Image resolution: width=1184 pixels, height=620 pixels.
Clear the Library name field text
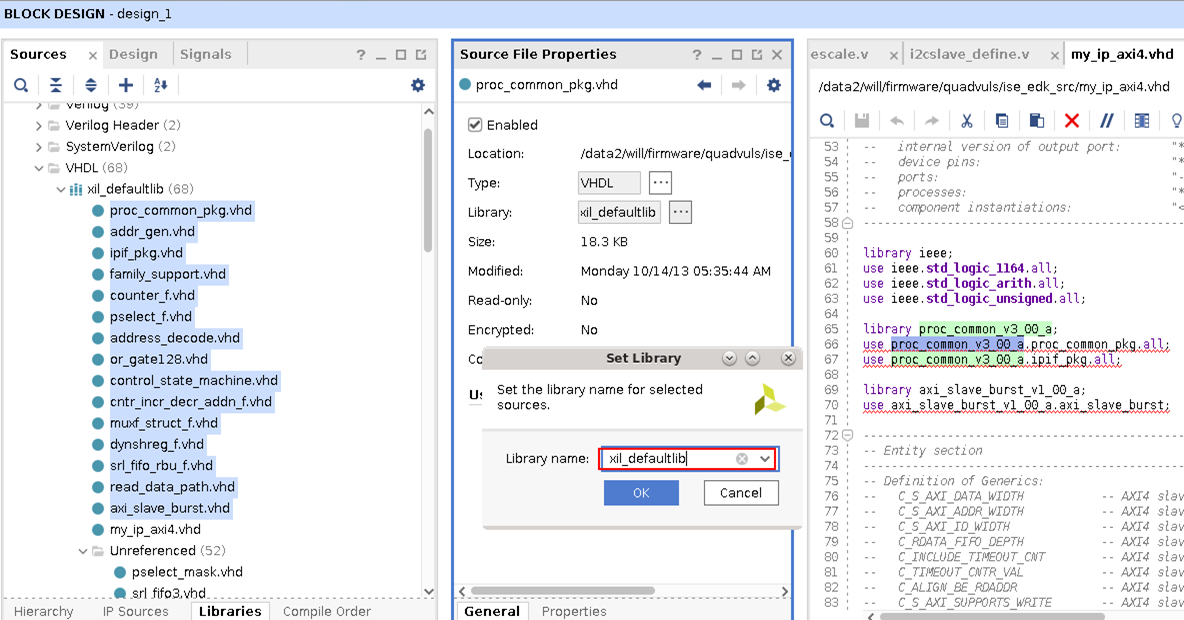[x=742, y=458]
